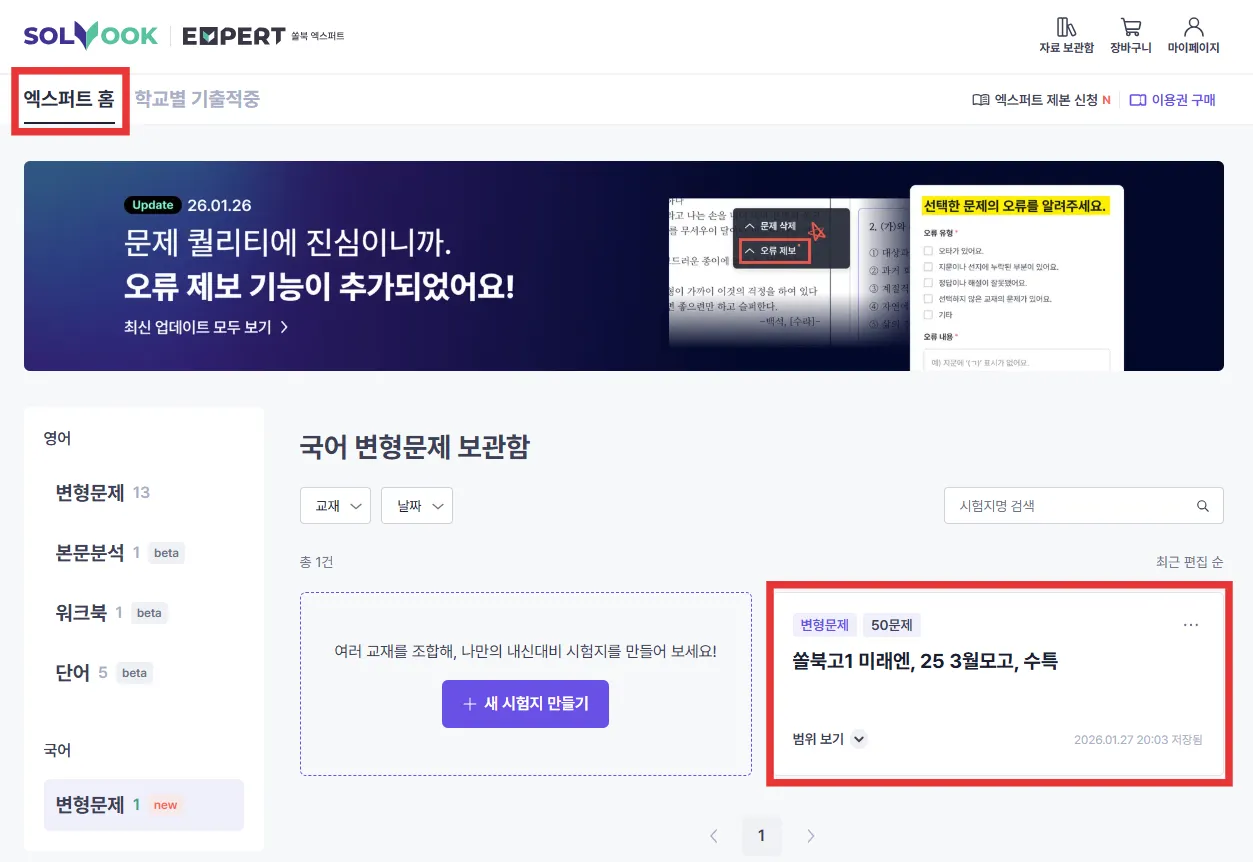Open the 쏠북고1 미래엔 exam card title
Viewport: 1253px width, 862px height.
[925, 661]
